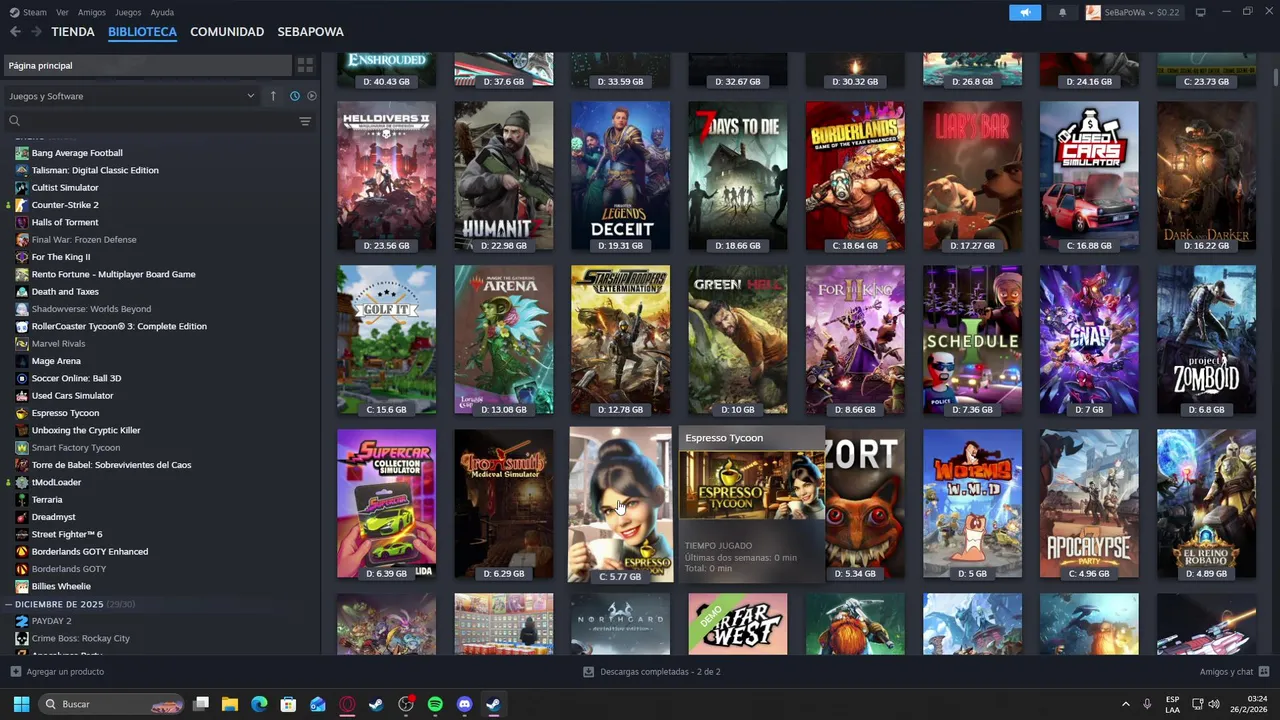Toggle show ready-to-play games only
Viewport: 1280px width, 720px height.
[311, 96]
